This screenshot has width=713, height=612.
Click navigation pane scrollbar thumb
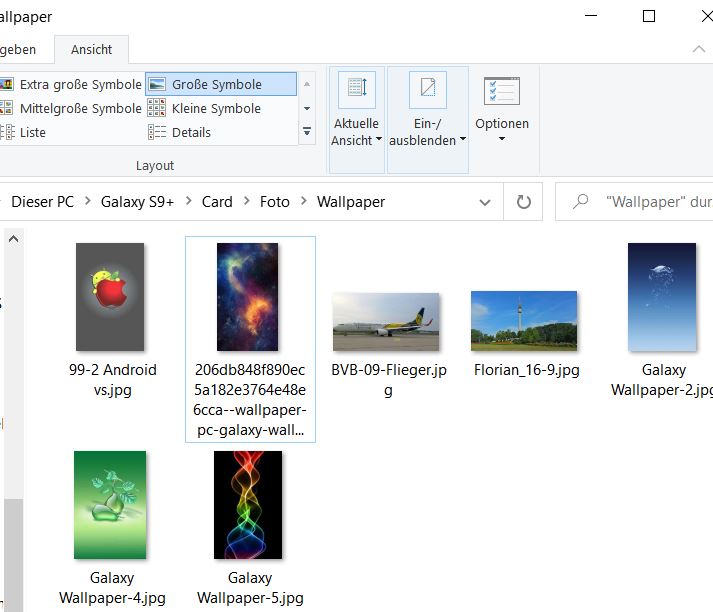pyautogui.click(x=14, y=555)
